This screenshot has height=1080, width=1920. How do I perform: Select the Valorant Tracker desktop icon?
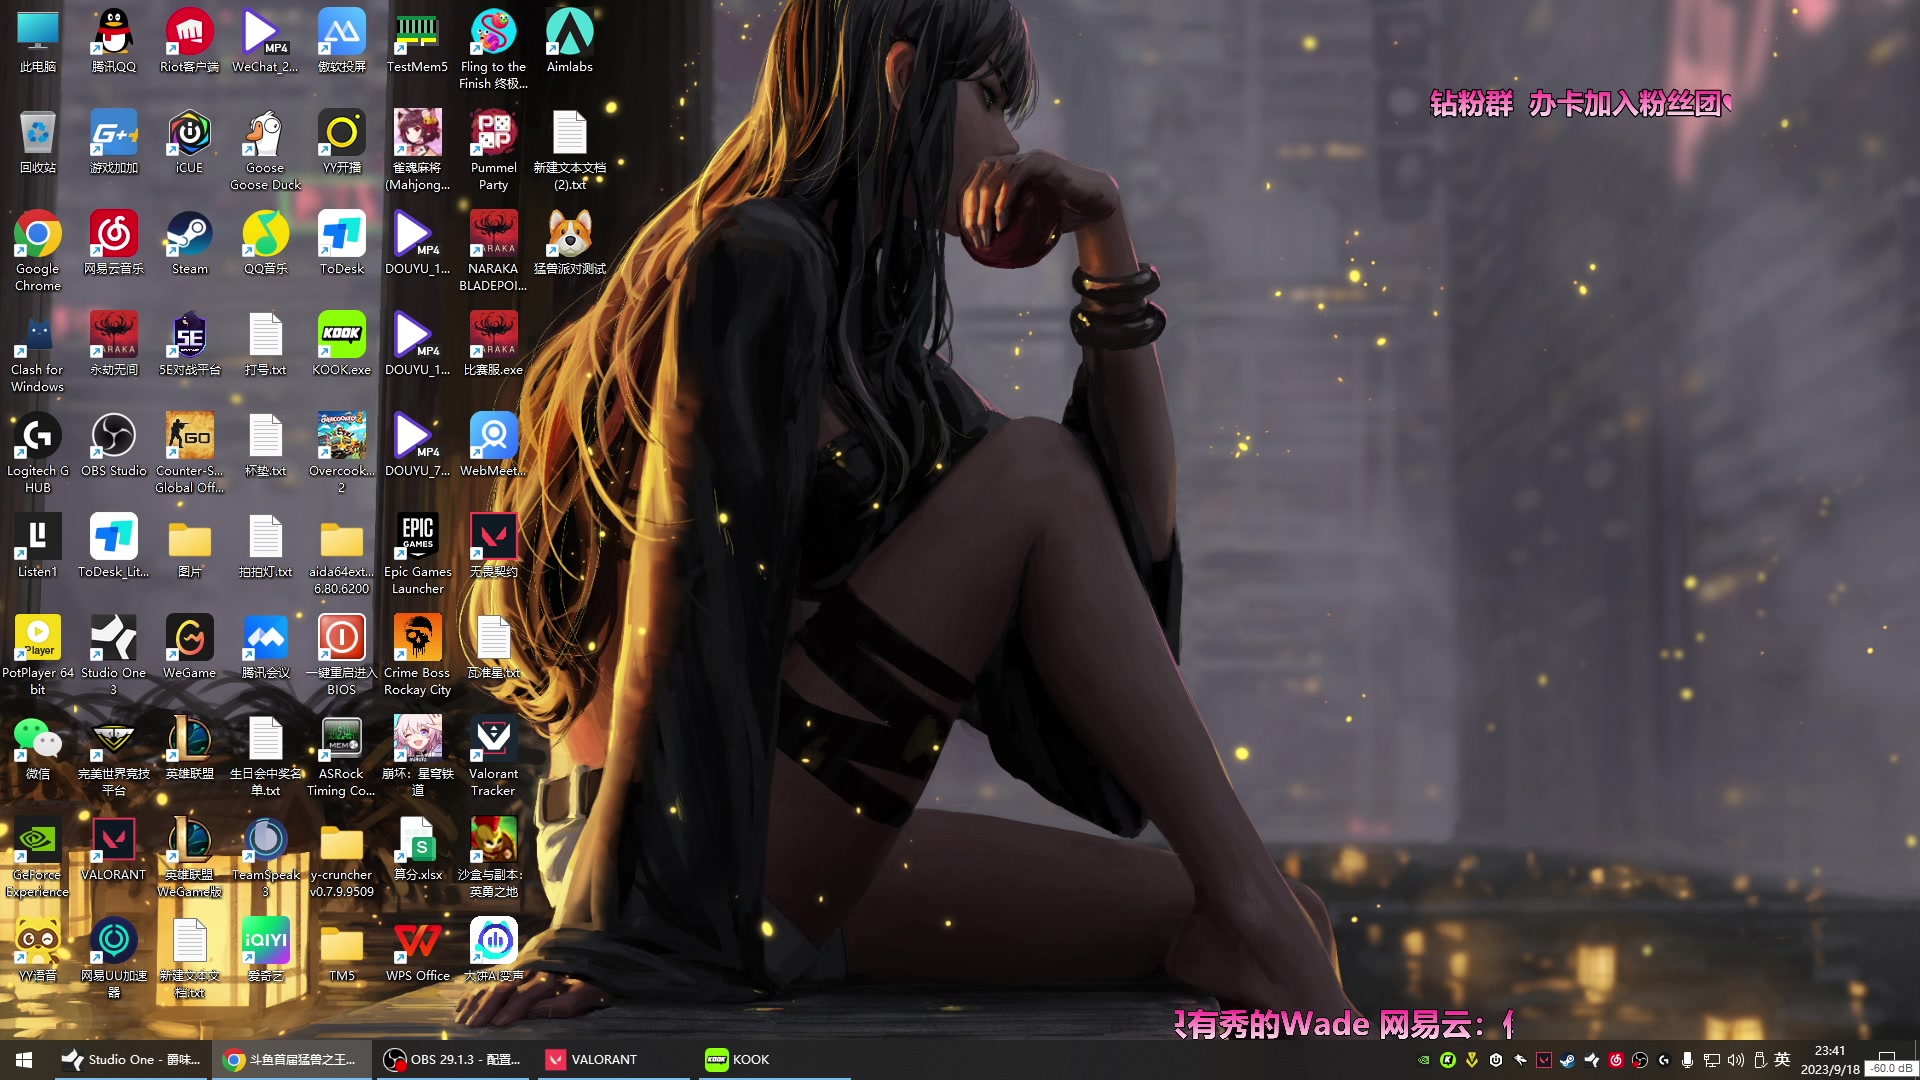click(x=494, y=756)
